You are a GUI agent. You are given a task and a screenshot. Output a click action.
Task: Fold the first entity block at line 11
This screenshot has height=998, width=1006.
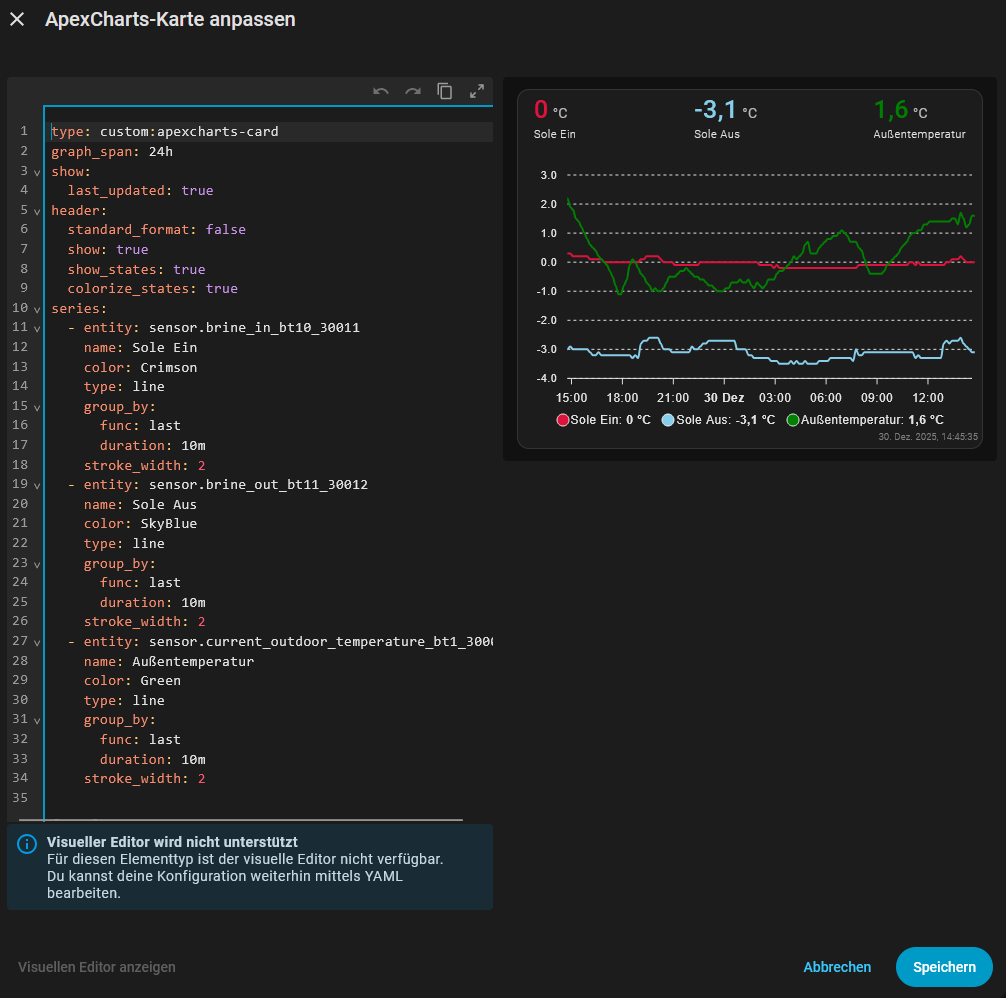(37, 329)
